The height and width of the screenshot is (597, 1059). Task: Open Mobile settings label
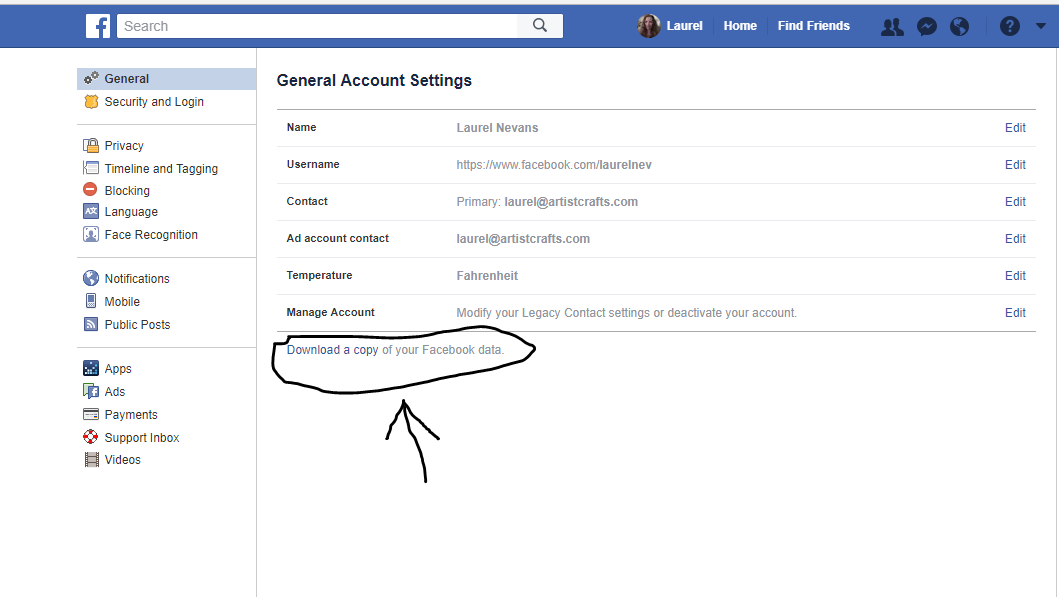(x=122, y=301)
